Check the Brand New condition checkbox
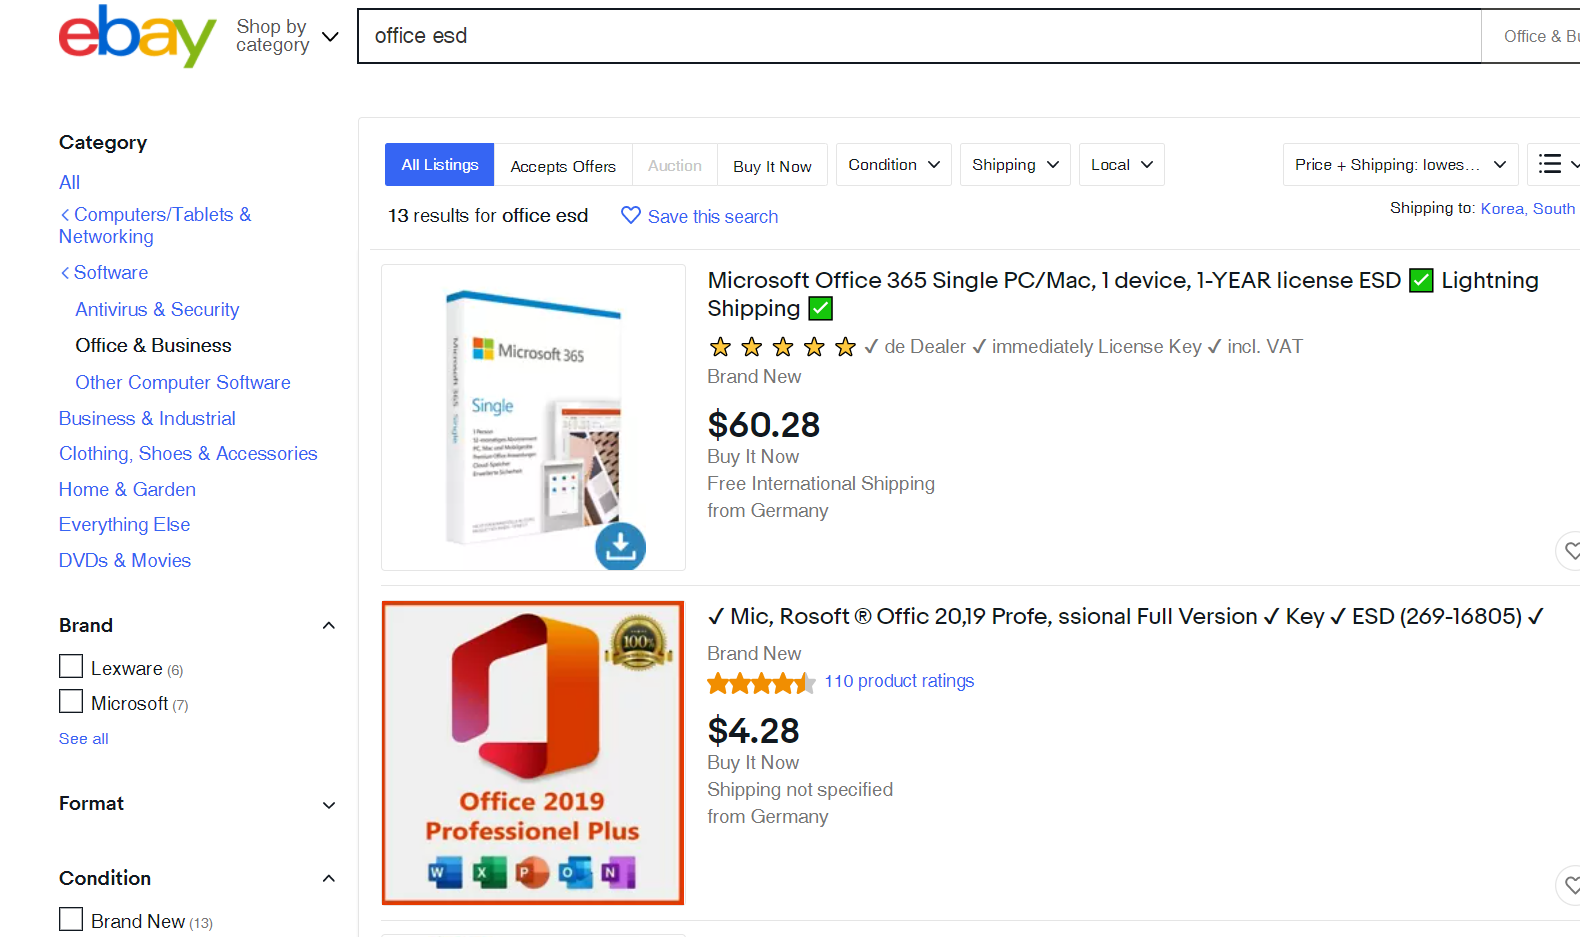The image size is (1580, 937). (71, 919)
